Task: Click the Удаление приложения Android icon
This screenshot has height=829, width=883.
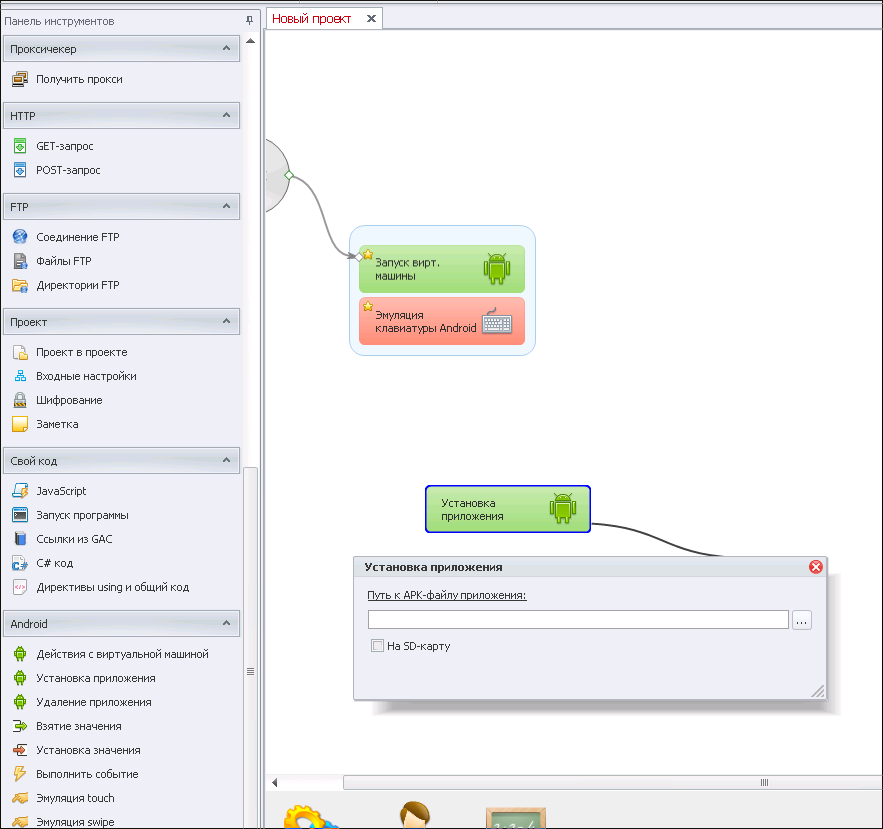Action: click(x=20, y=702)
